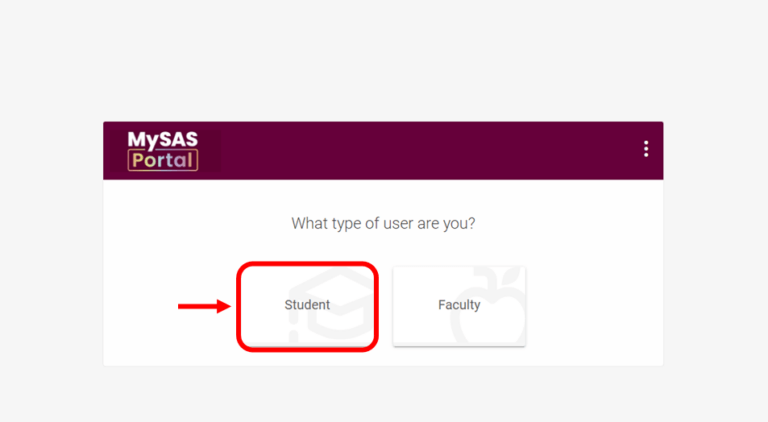Click the MySAS Portal logo

[163, 150]
